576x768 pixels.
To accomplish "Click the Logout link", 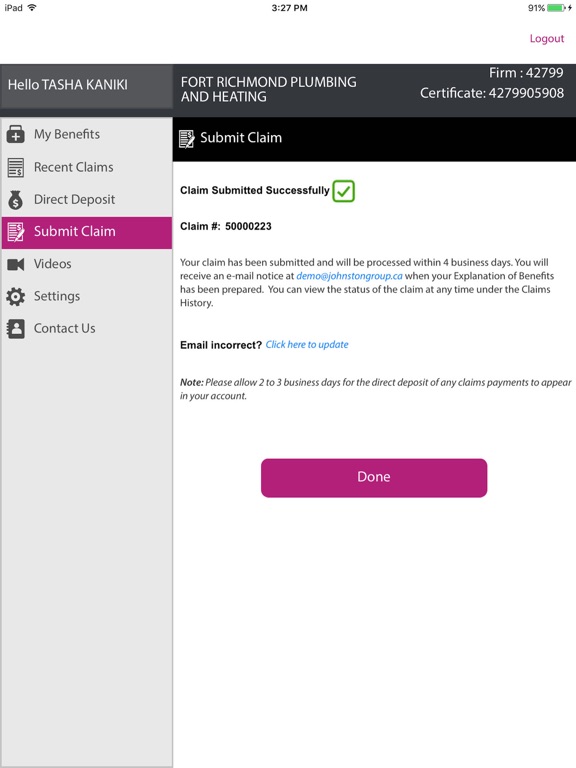I will coord(547,38).
